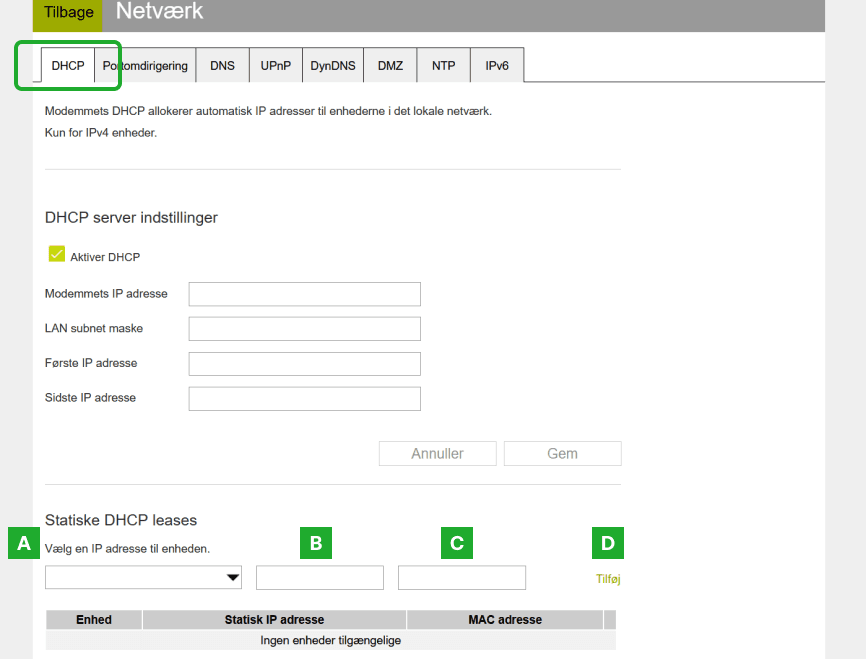Click text field right of device dropdown
This screenshot has width=866, height=659.
click(320, 577)
